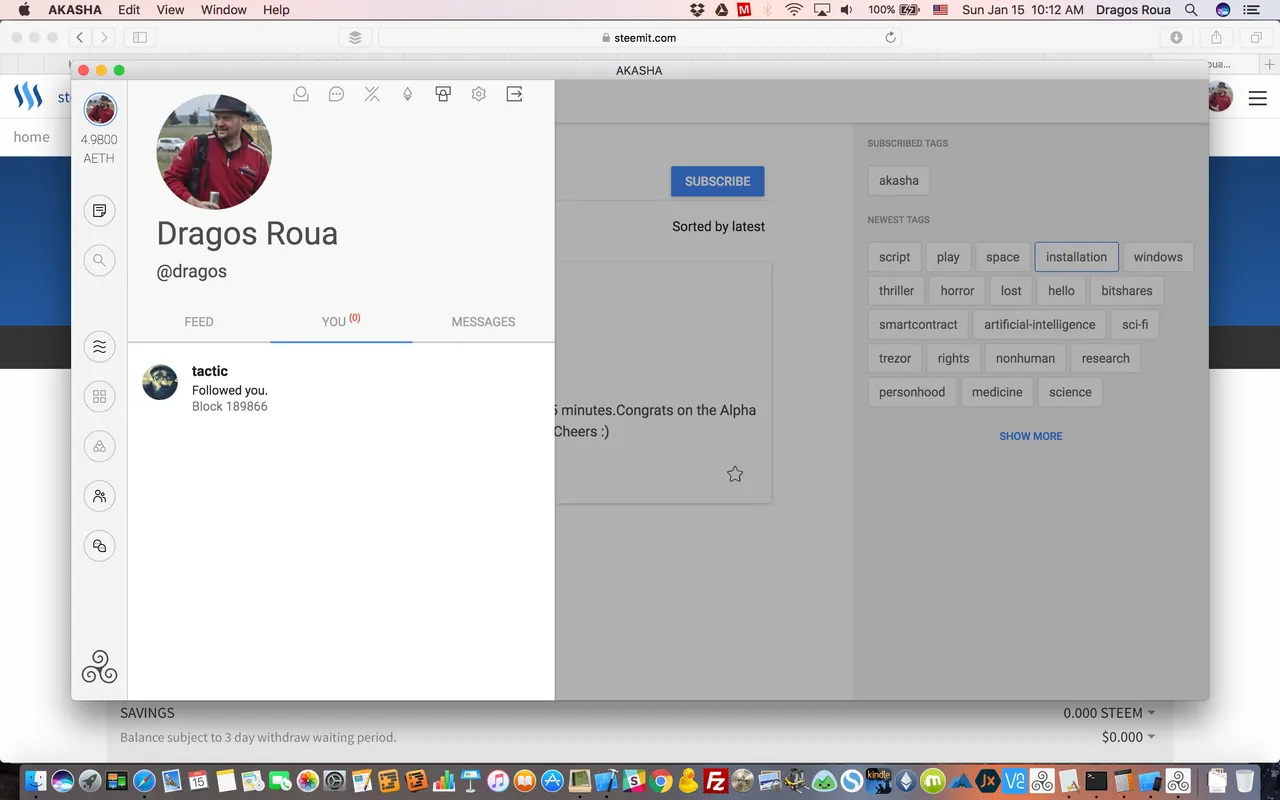The height and width of the screenshot is (800, 1280).
Task: Select the bitshares tag
Action: 1126,291
